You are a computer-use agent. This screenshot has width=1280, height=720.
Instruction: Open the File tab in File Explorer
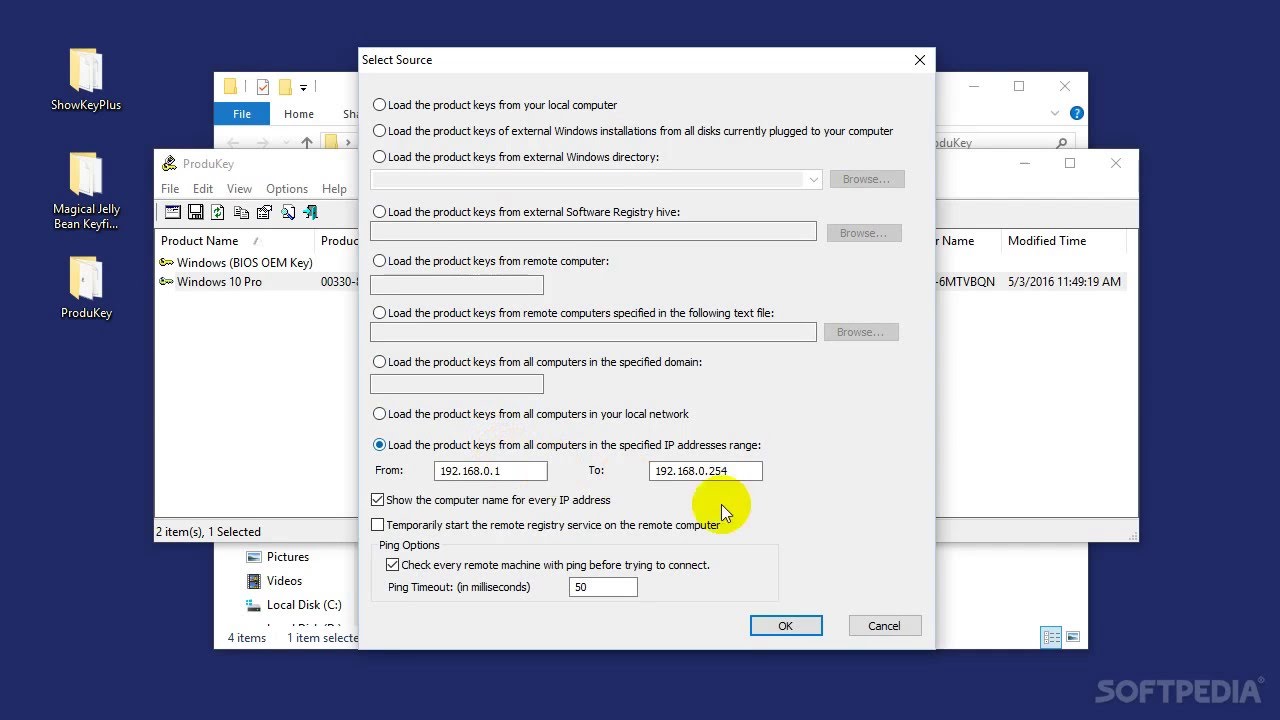click(242, 114)
